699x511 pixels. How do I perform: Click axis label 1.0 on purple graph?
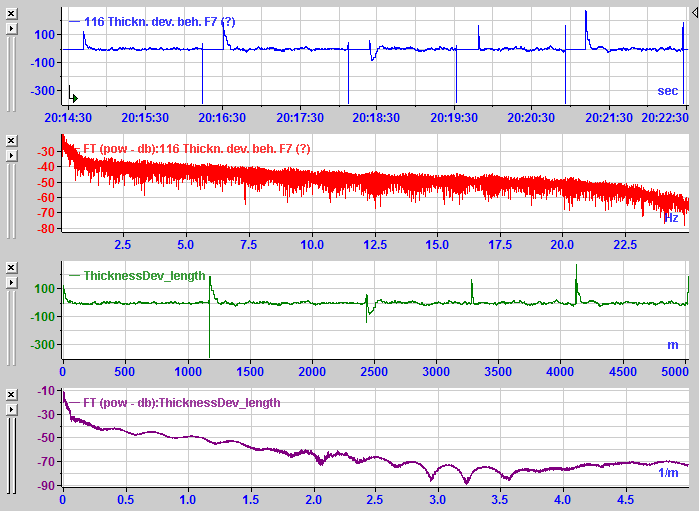coord(188,499)
